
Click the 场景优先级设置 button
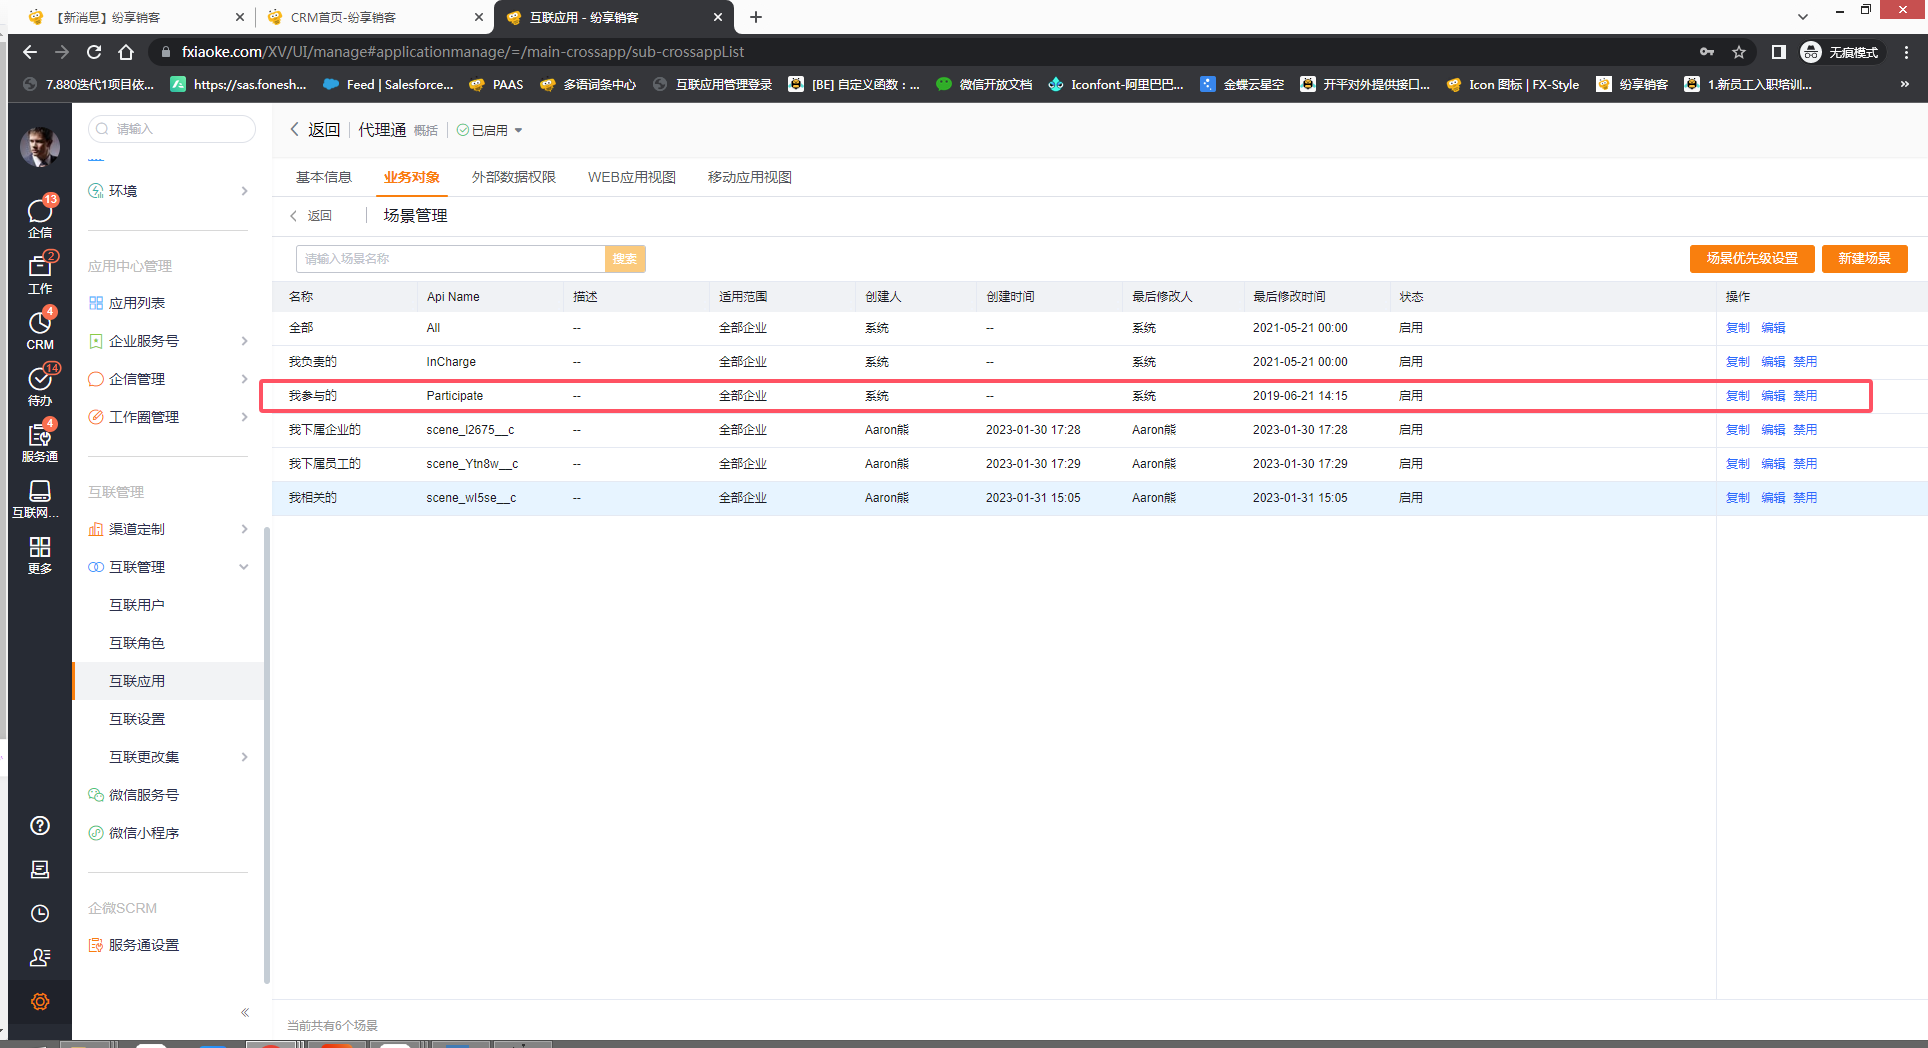pos(1751,258)
